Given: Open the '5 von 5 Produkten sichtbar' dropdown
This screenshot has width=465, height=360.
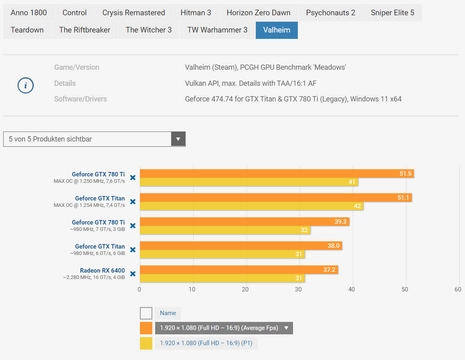Looking at the screenshot, I should [94, 139].
